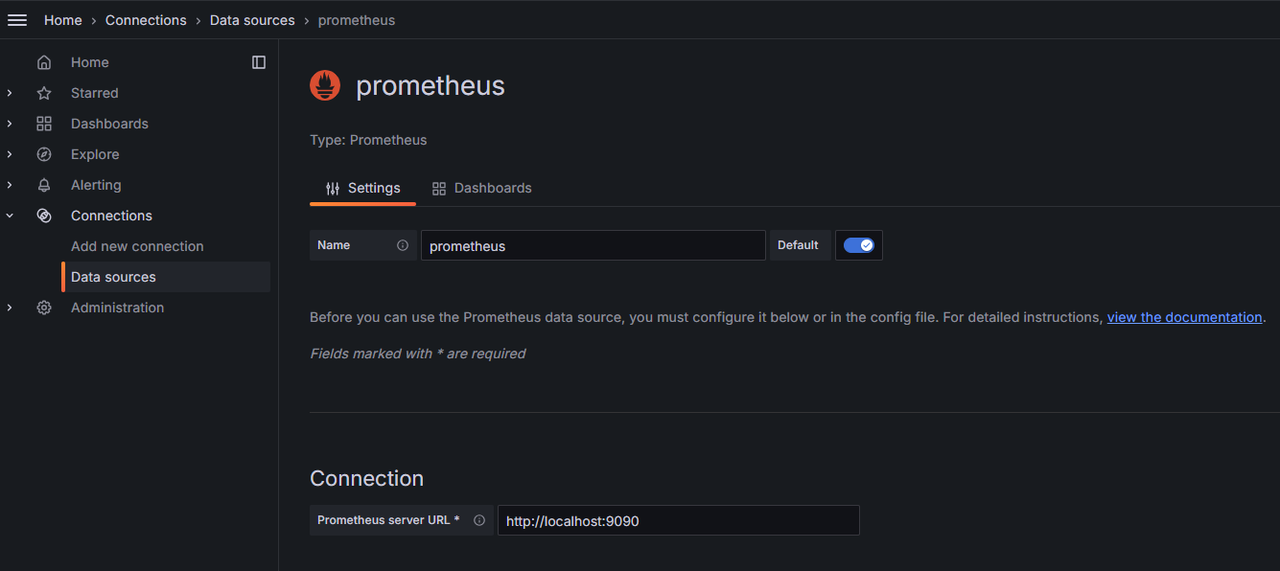The height and width of the screenshot is (571, 1280).
Task: Click the Explore compass icon
Action: click(44, 154)
